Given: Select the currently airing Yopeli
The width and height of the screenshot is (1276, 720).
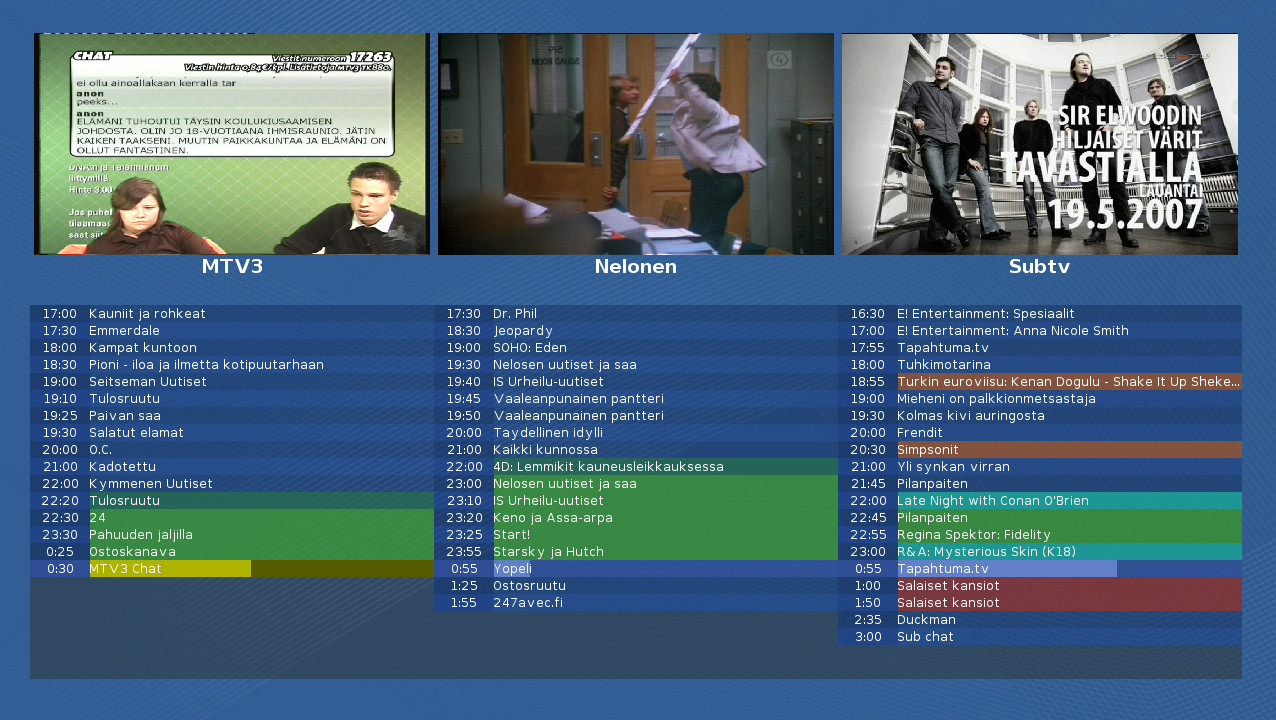Looking at the screenshot, I should click(x=636, y=569).
